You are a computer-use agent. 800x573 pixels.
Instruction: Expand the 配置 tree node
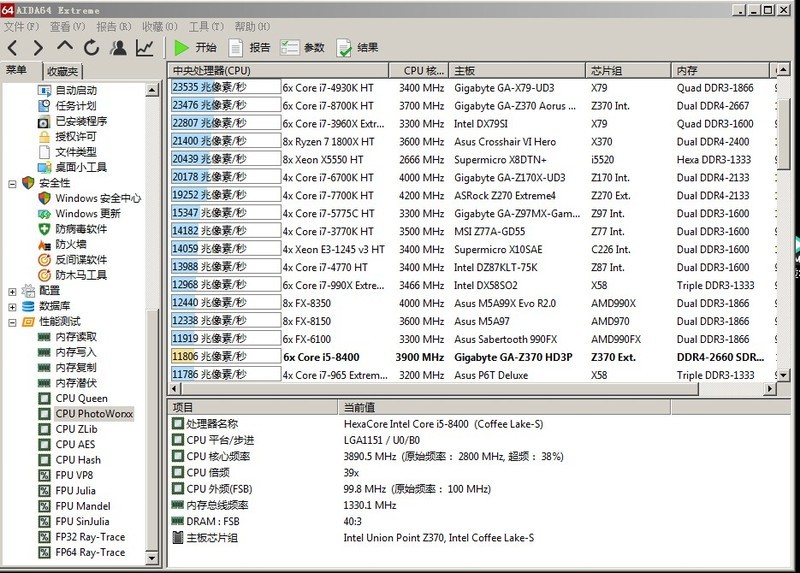point(12,291)
